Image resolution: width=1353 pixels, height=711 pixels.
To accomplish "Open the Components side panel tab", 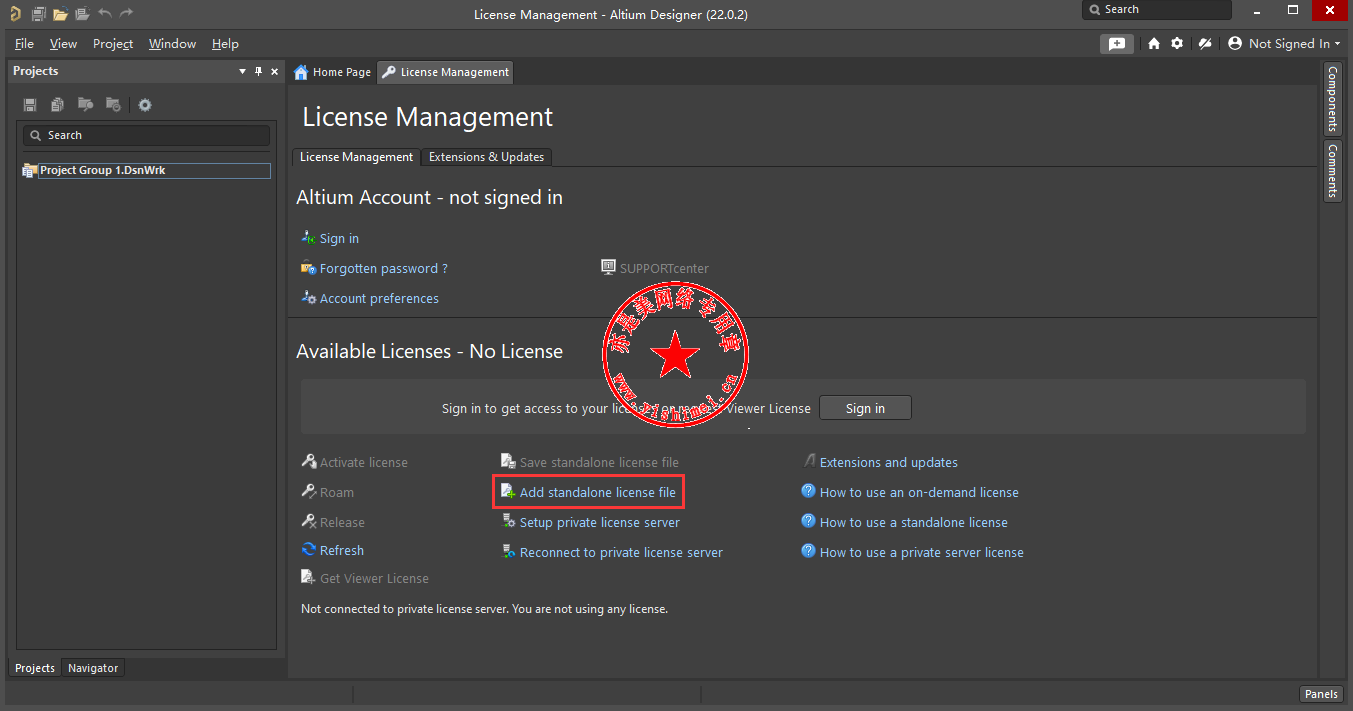I will click(x=1333, y=99).
